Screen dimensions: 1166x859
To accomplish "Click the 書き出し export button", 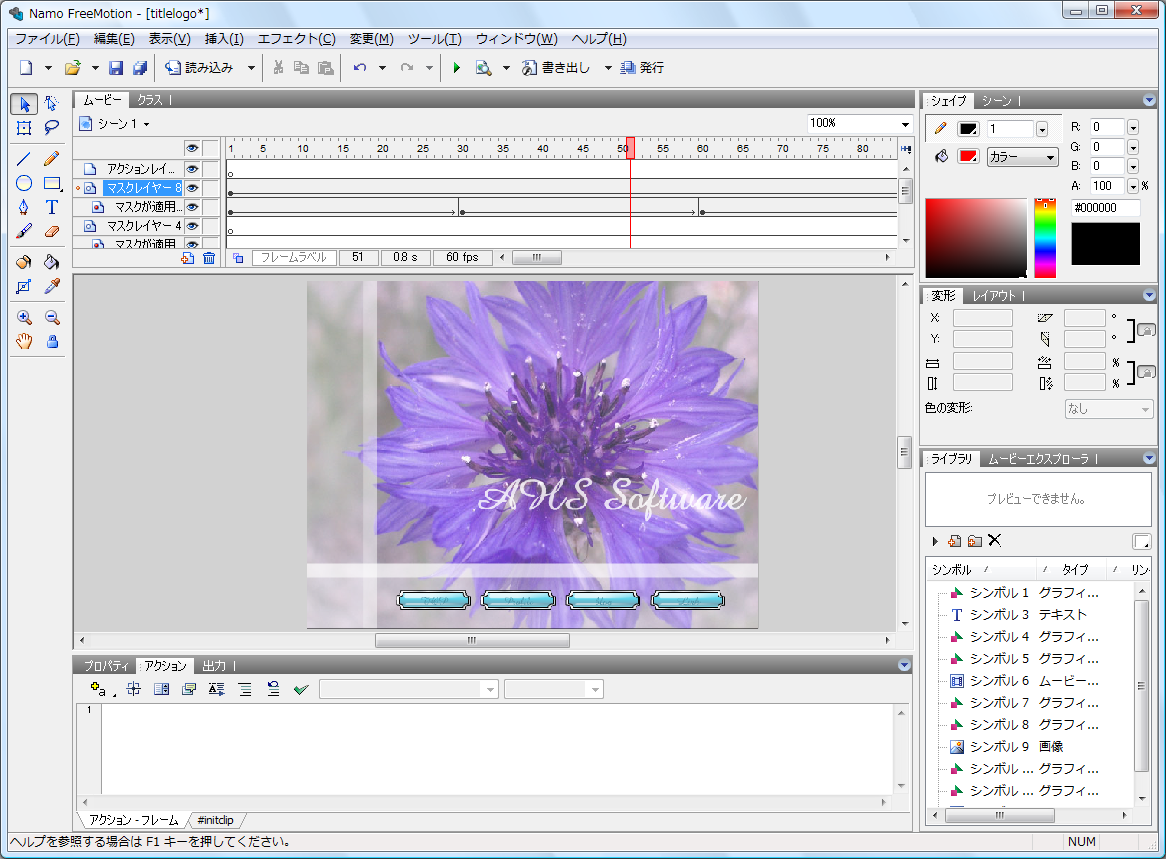I will pos(556,68).
